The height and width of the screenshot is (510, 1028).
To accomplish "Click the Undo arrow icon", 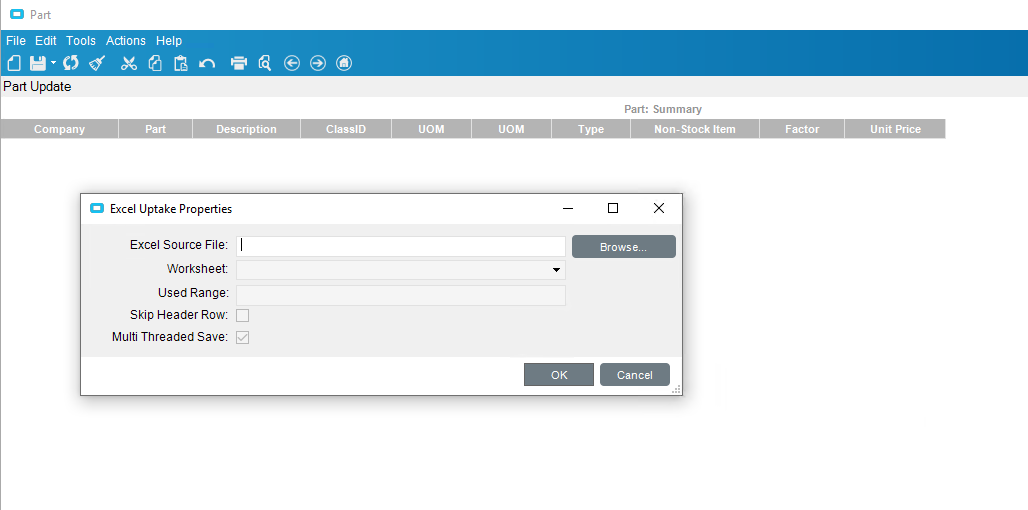I will click(207, 63).
